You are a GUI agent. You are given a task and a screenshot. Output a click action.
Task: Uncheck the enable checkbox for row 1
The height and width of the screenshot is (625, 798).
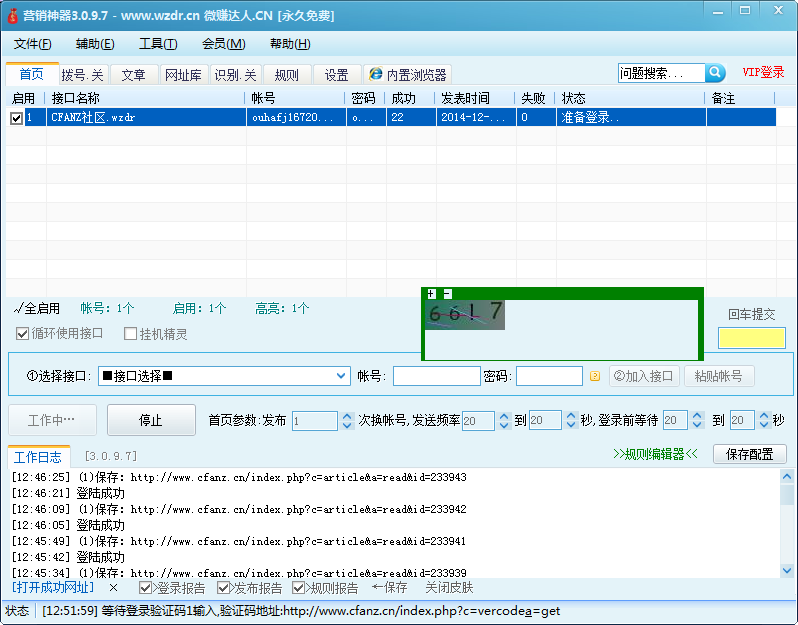[x=16, y=118]
